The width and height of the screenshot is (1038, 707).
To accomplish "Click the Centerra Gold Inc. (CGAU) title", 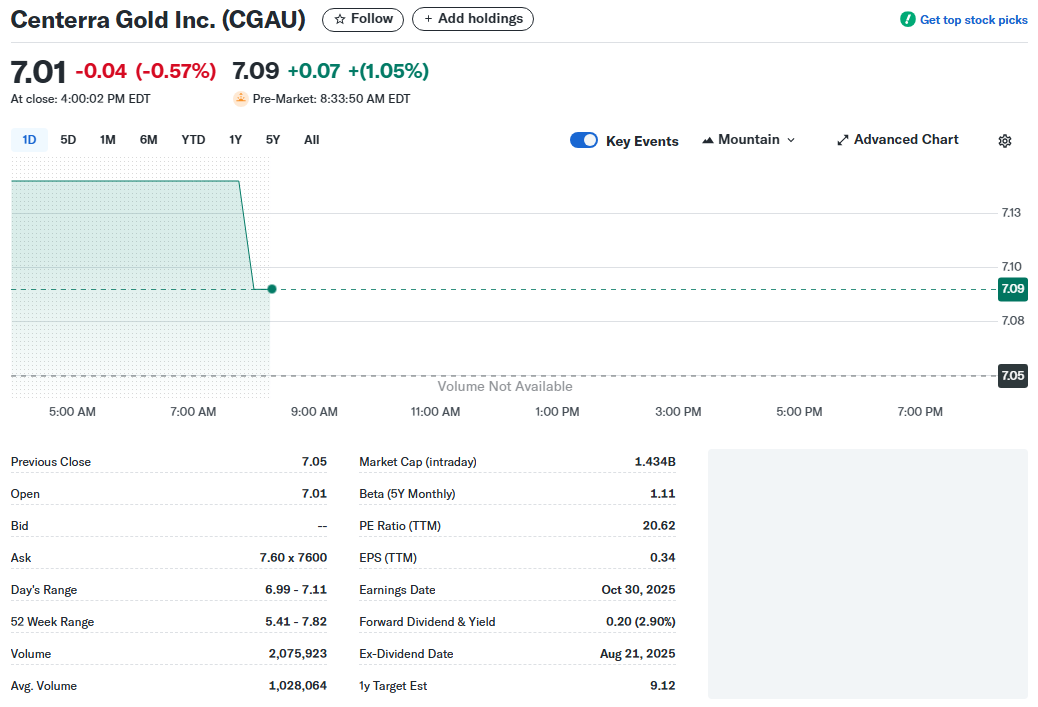I will [158, 20].
